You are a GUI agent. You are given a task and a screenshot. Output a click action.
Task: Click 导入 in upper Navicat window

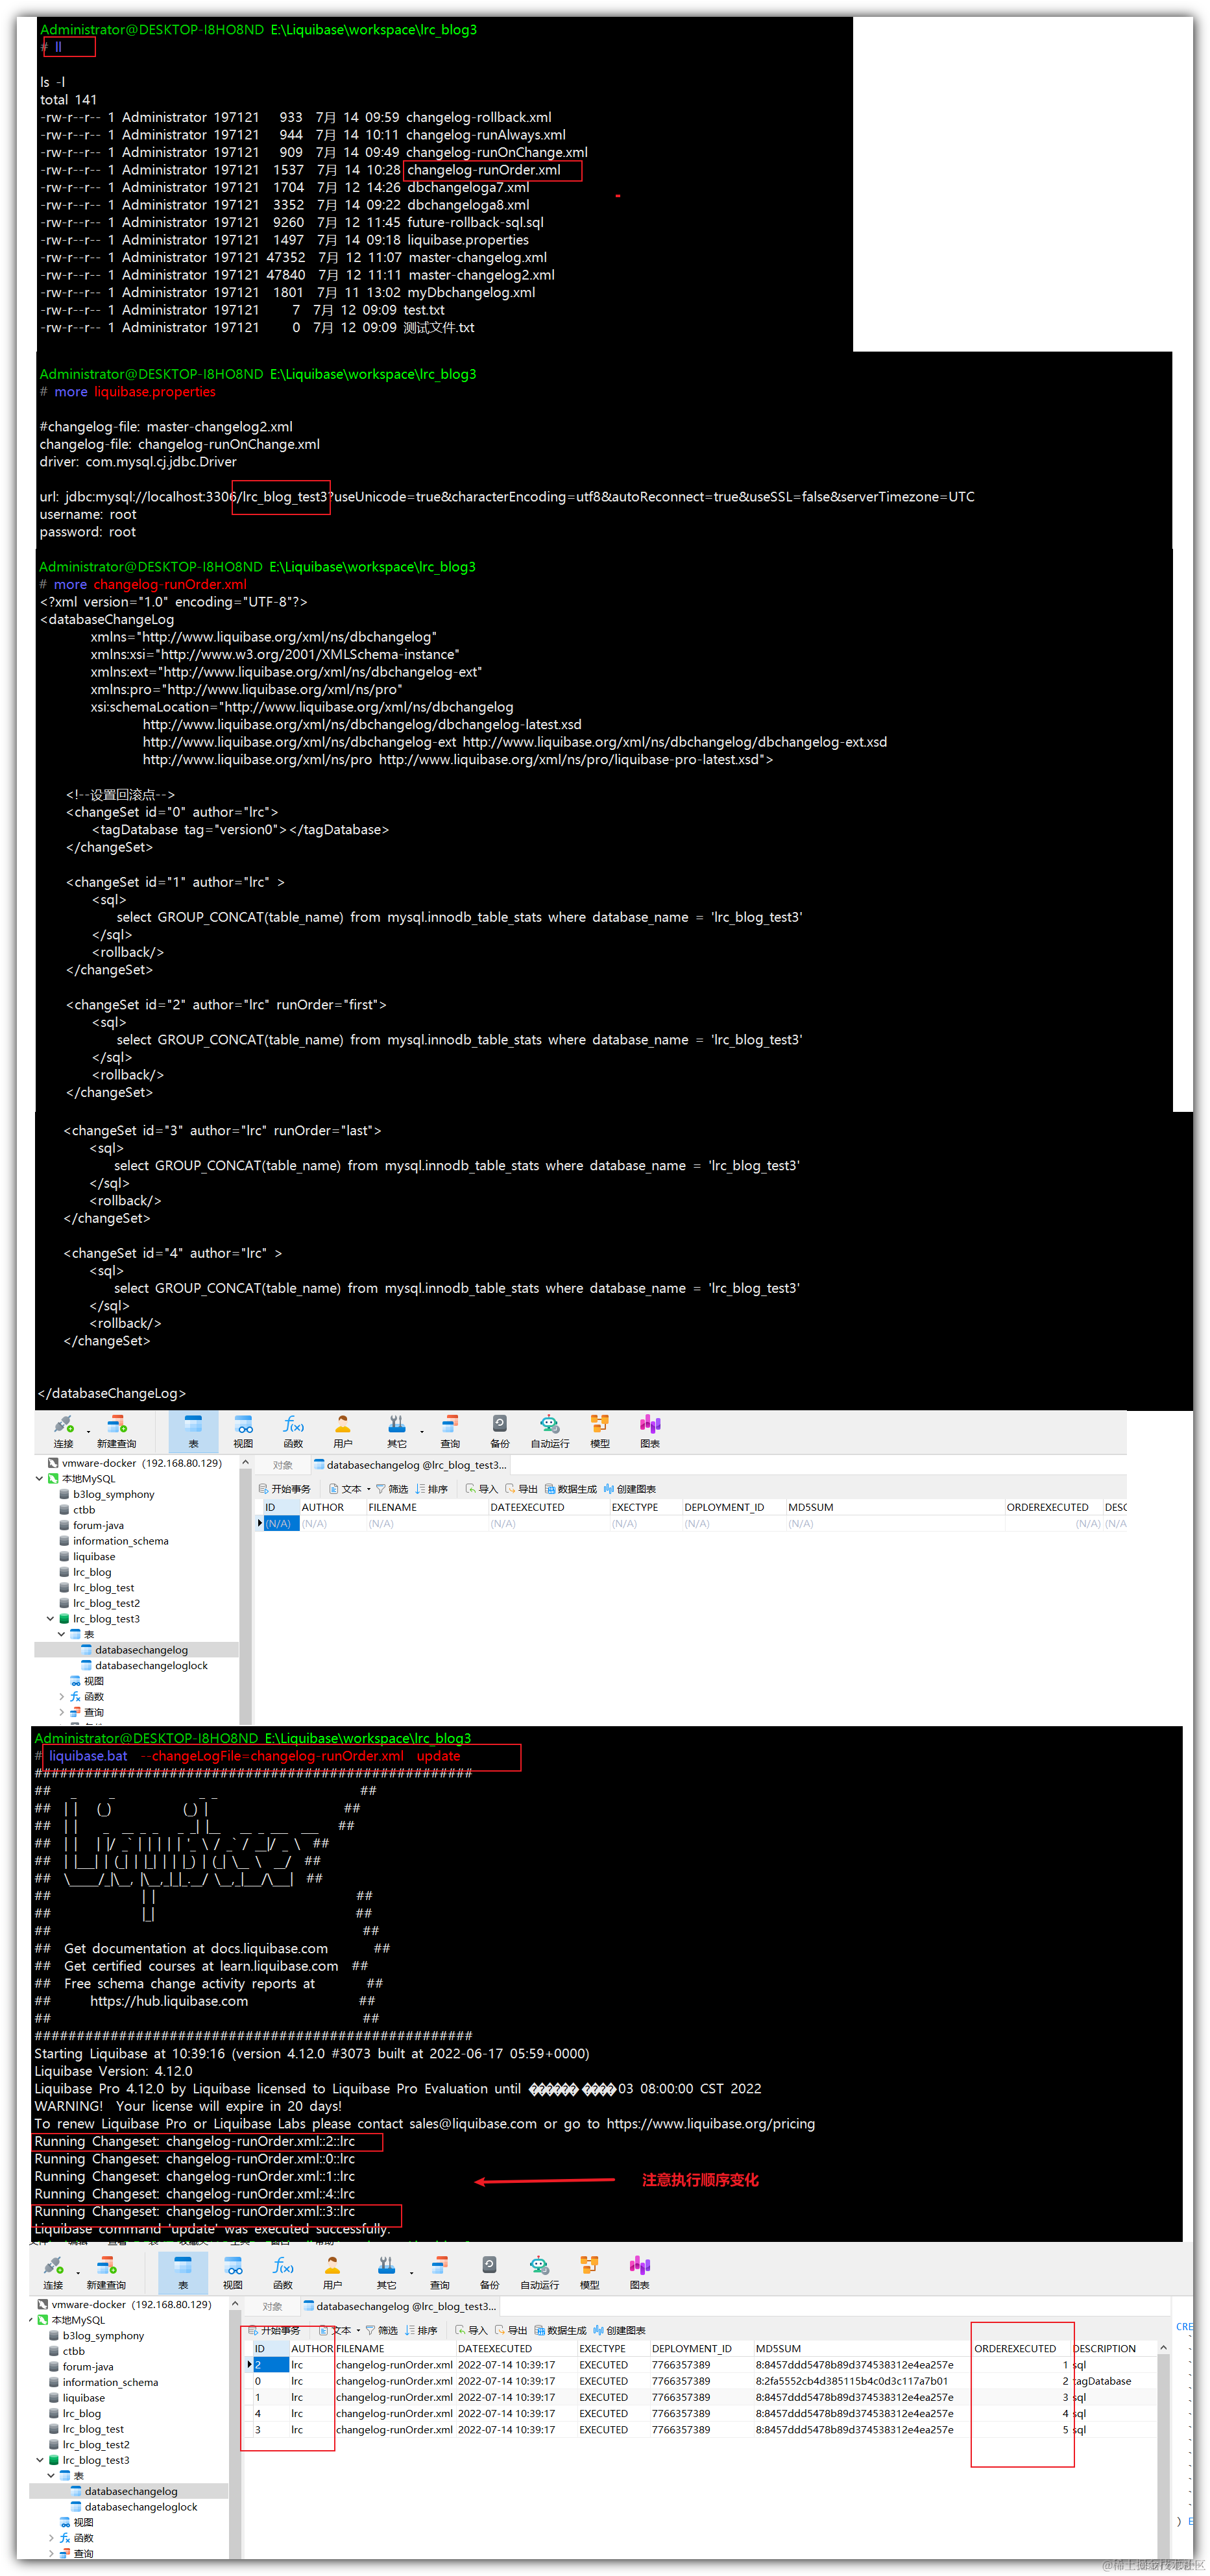tap(482, 1489)
